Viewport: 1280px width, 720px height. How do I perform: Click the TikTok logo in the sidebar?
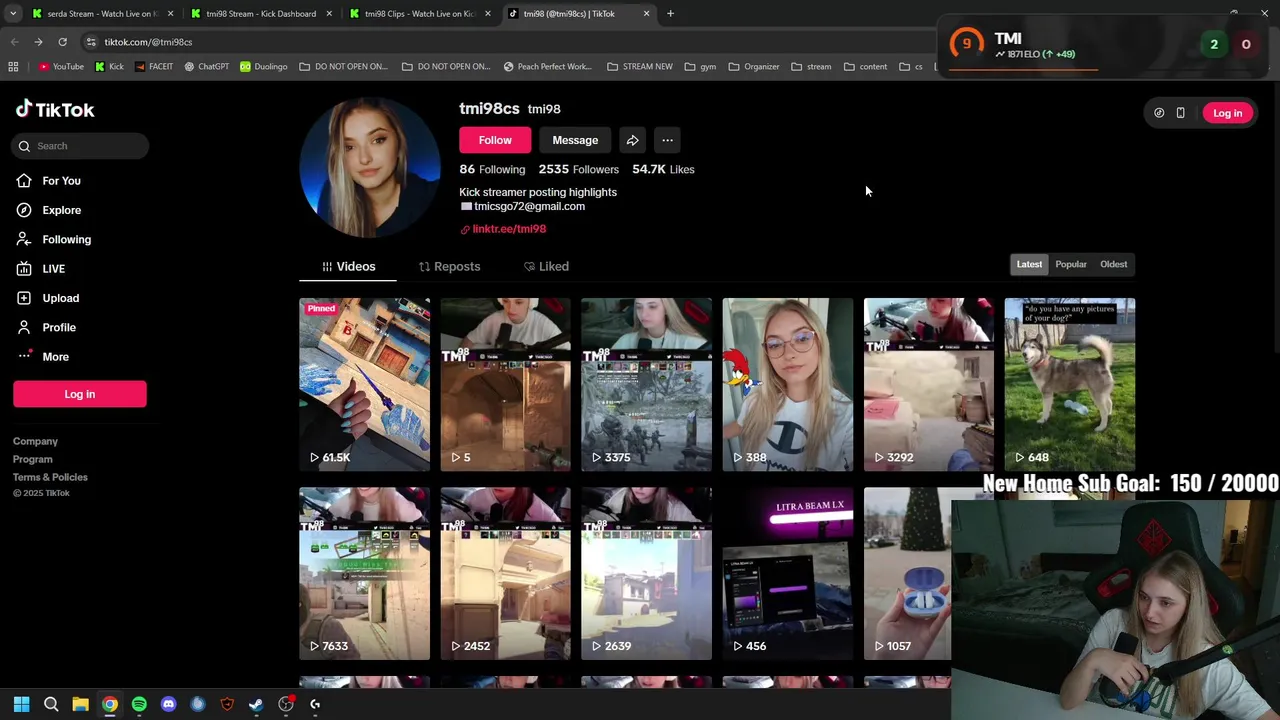[x=55, y=109]
